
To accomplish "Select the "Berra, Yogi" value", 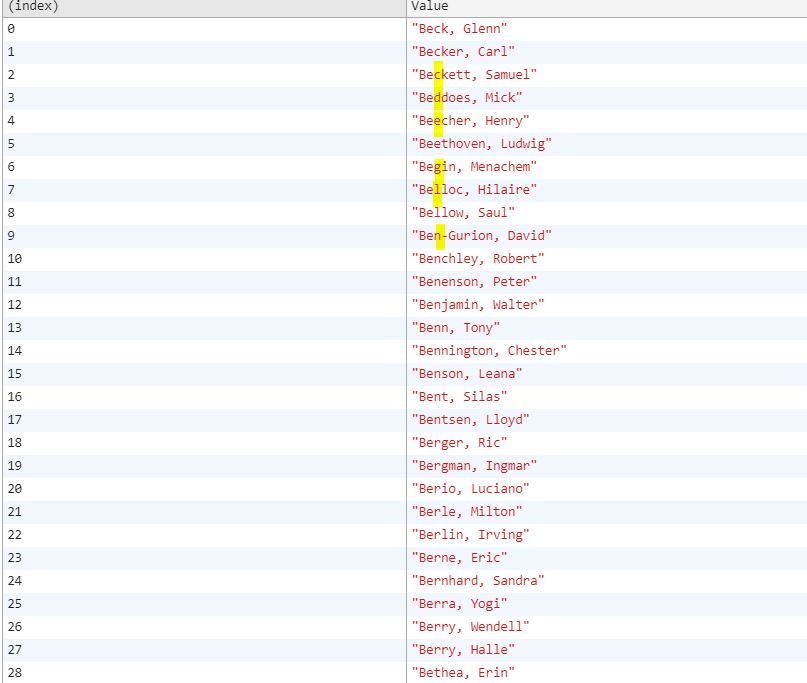I will tap(459, 604).
